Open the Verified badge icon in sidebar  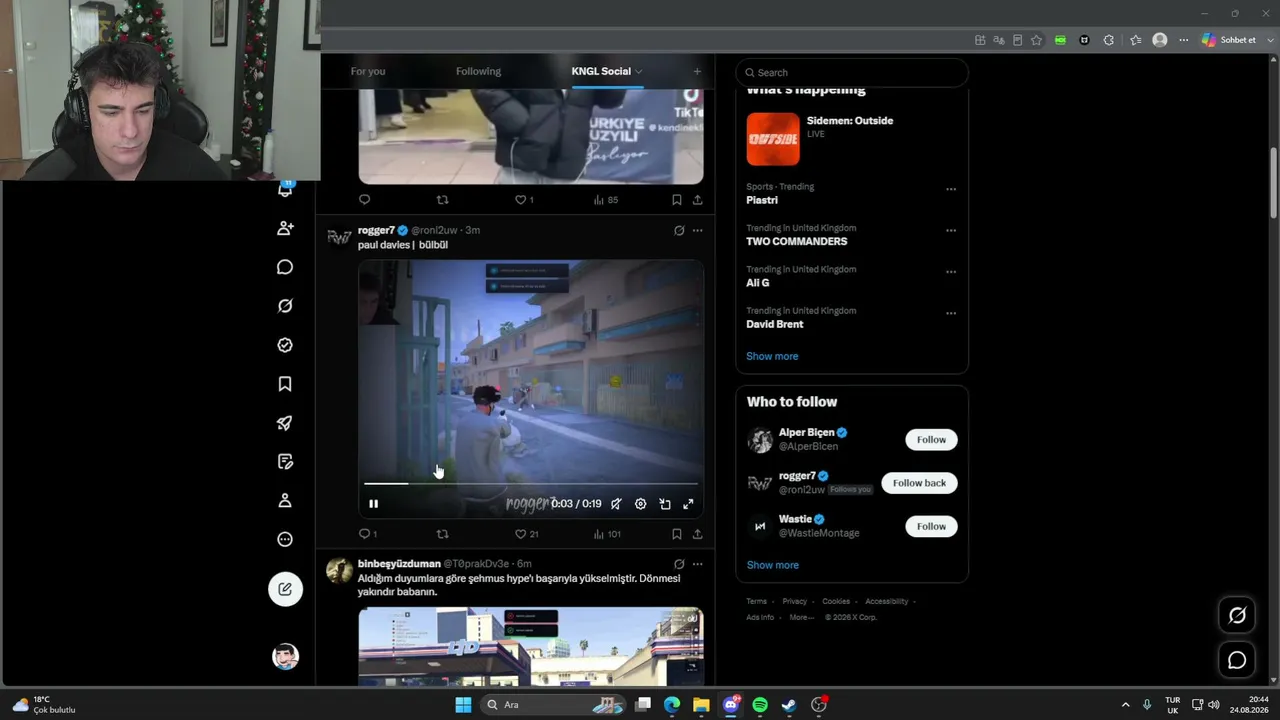coord(285,345)
